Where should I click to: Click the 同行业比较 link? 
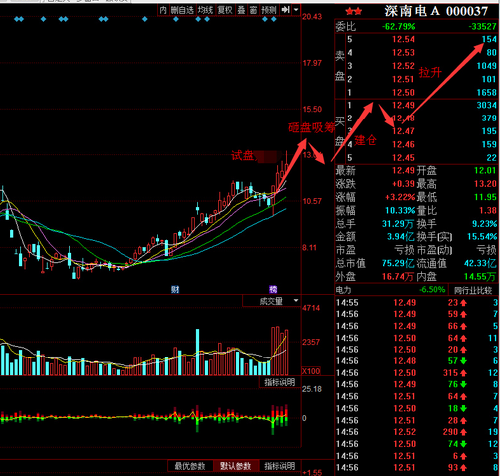pos(473,290)
